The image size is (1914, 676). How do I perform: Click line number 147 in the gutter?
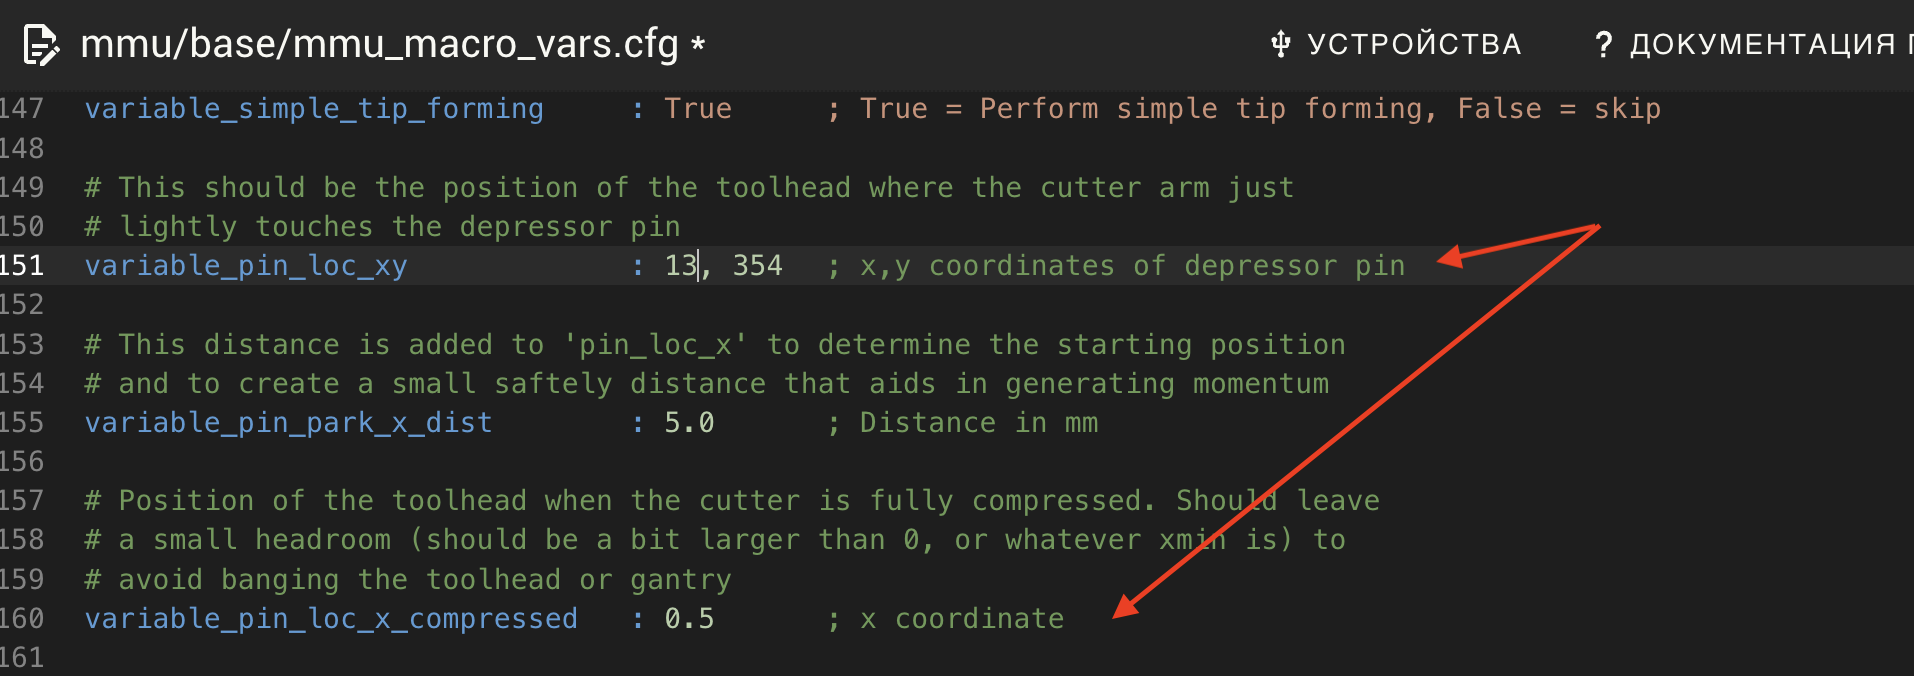[22, 109]
